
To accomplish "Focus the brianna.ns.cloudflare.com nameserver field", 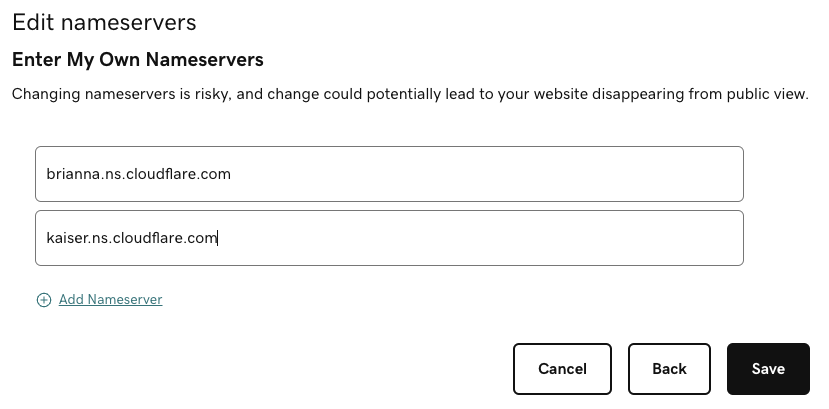I will click(x=389, y=174).
